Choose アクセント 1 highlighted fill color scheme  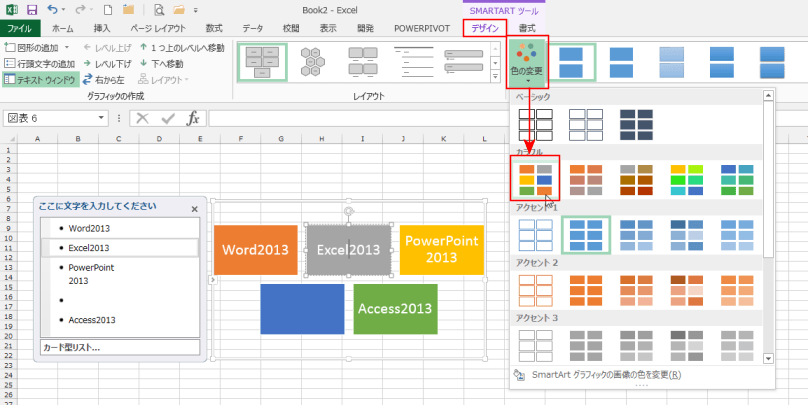tap(586, 235)
